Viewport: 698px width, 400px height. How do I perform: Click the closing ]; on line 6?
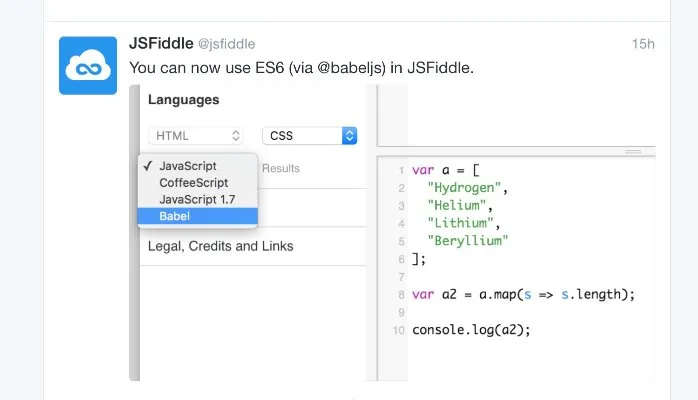click(x=419, y=259)
